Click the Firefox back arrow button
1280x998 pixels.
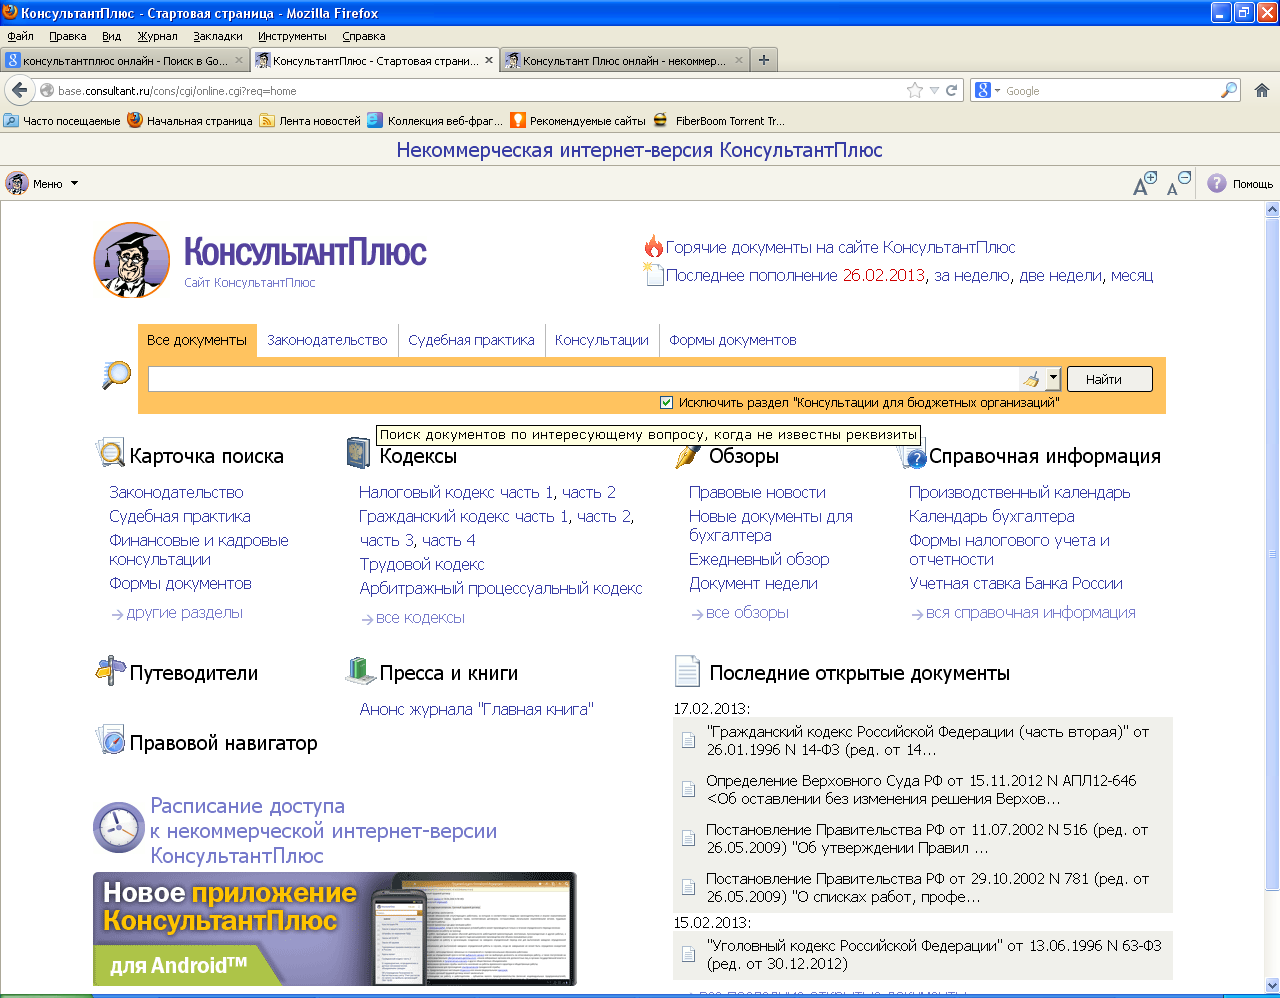(x=18, y=90)
